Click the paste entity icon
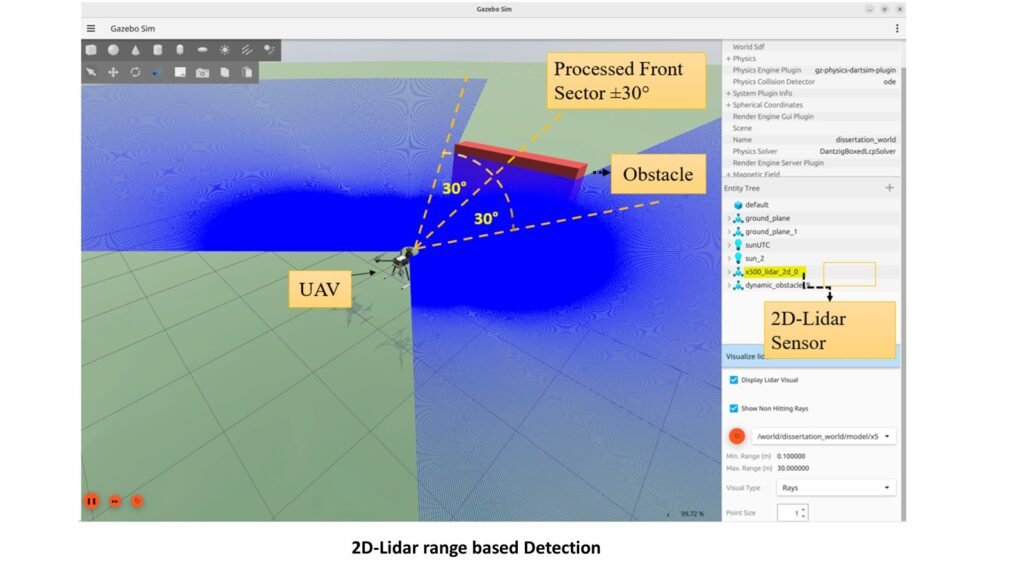The width and height of the screenshot is (1024, 576). coord(247,72)
